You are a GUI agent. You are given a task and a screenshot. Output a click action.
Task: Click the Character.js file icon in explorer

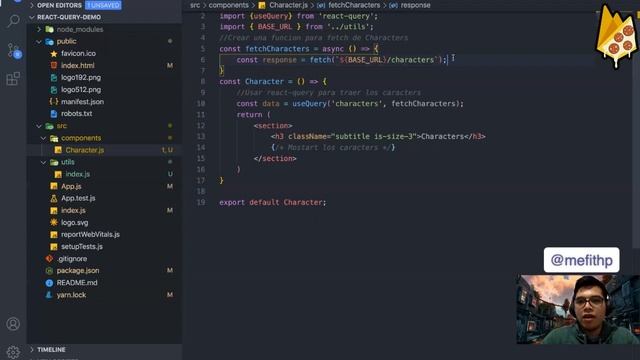(x=58, y=150)
